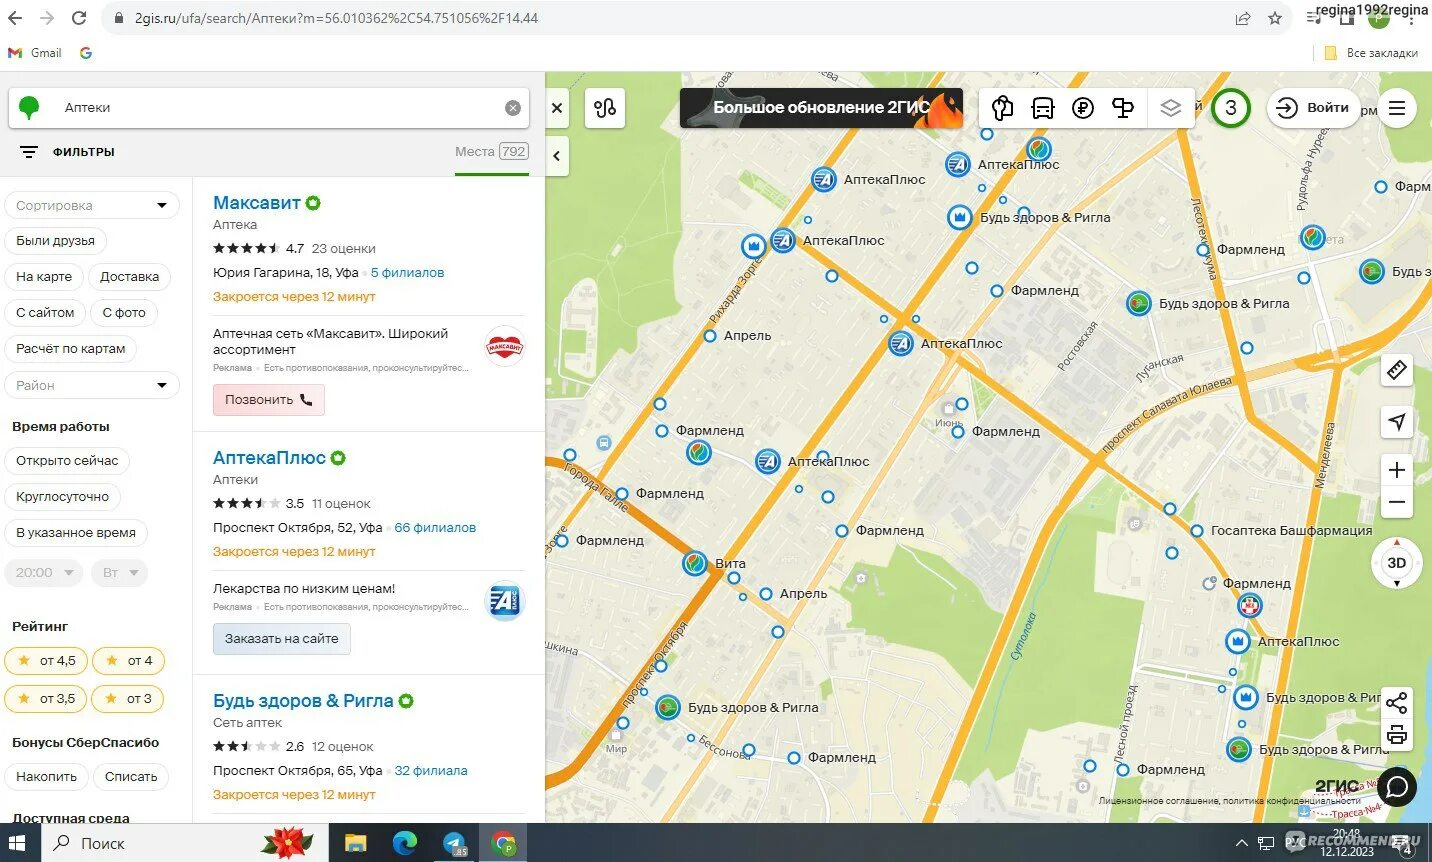
Task: Open the АптекаПлюс listing title
Action: tap(269, 458)
